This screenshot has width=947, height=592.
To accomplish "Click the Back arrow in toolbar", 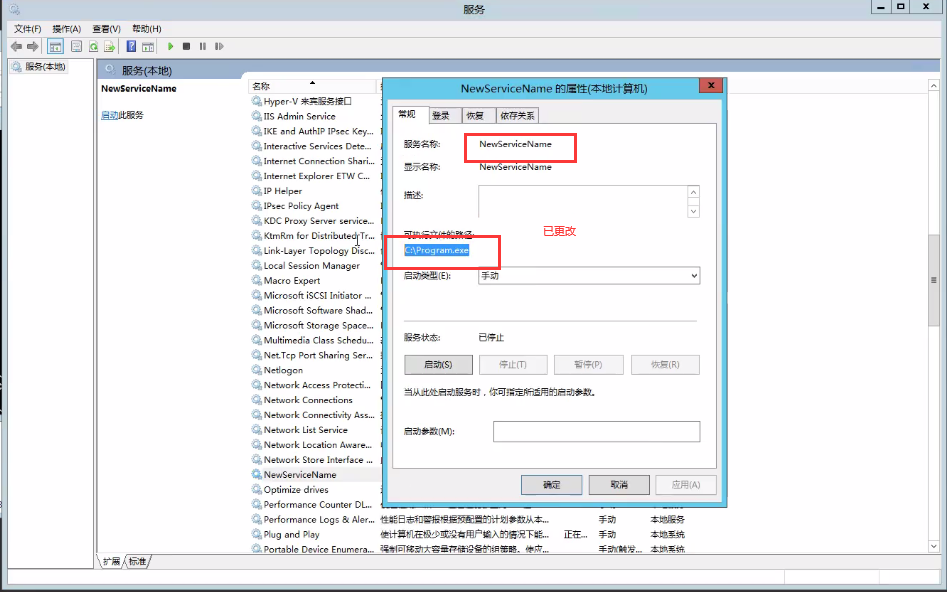I will point(17,46).
